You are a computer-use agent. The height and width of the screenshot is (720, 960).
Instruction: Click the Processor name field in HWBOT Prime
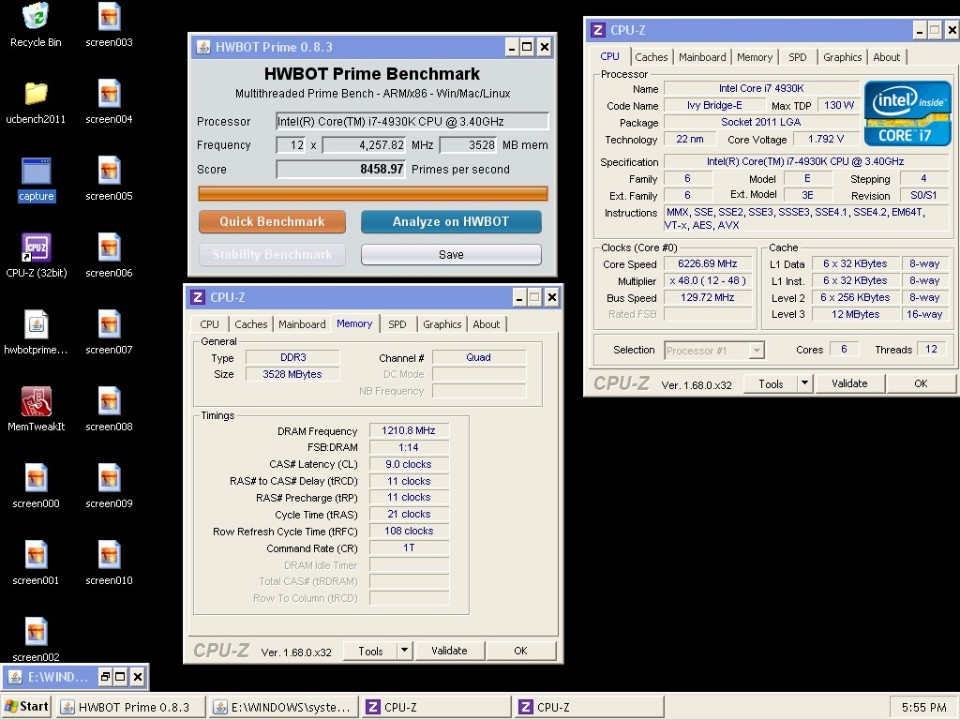(x=412, y=121)
